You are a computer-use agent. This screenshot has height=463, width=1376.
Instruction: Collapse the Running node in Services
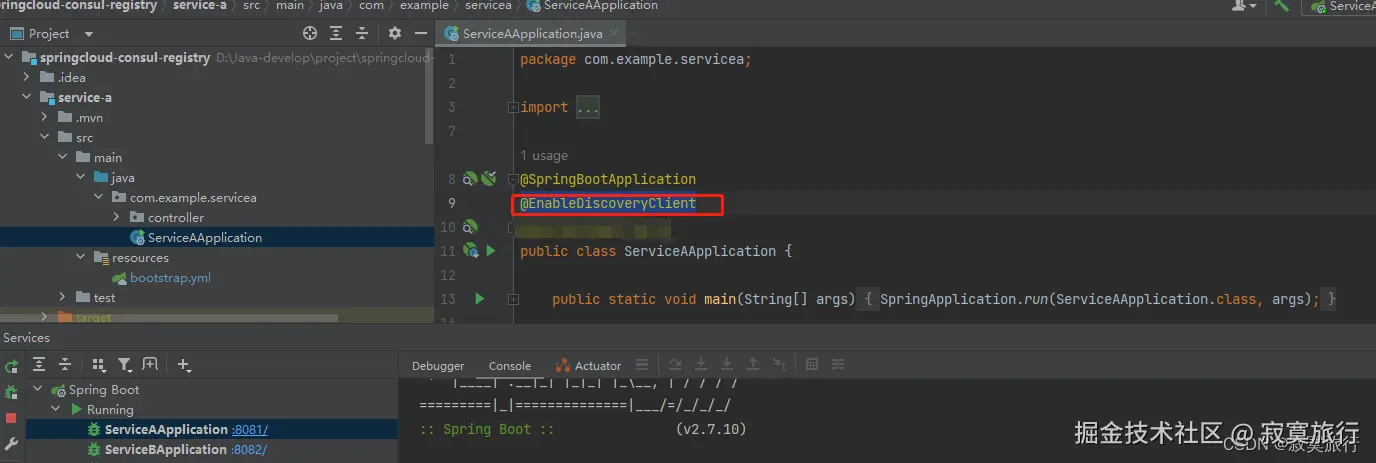[x=56, y=410]
